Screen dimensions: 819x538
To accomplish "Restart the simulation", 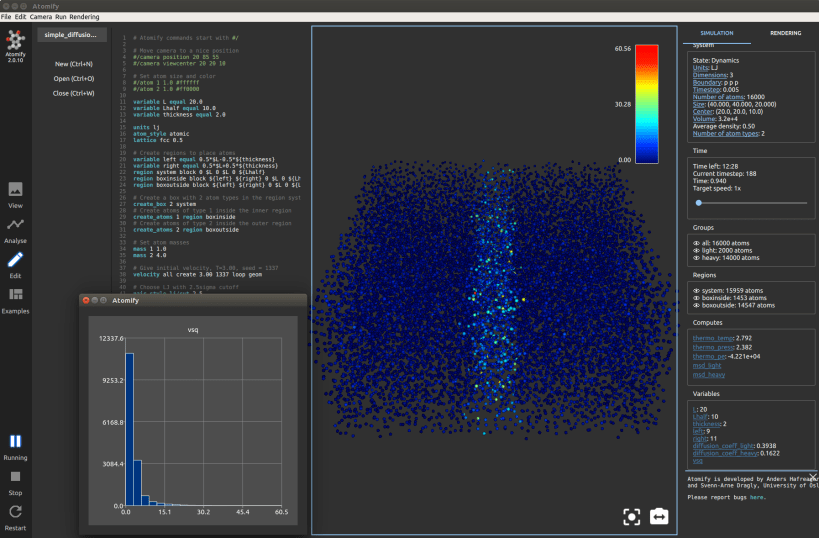I will [15, 512].
